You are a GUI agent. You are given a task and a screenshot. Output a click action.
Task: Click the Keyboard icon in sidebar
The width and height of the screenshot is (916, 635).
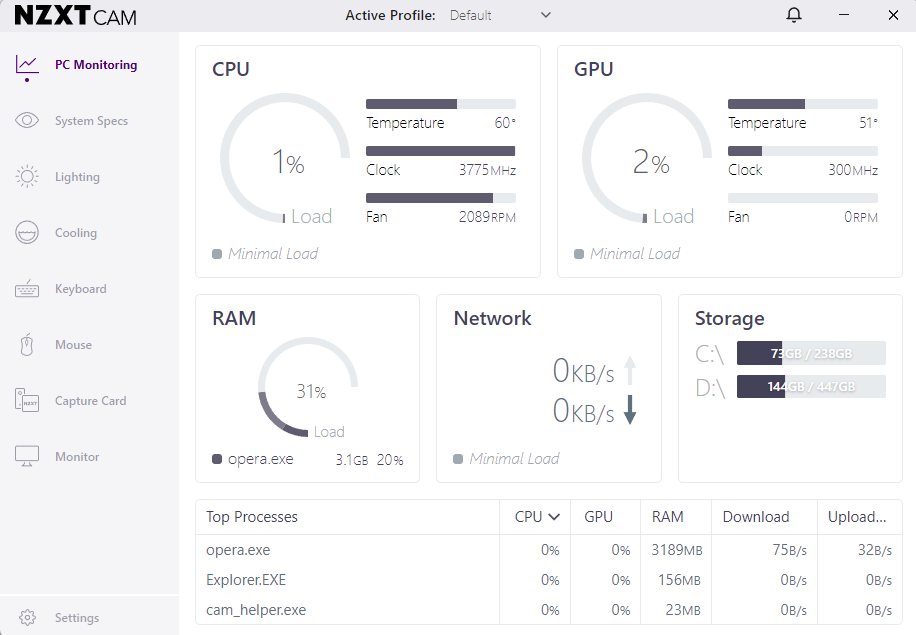pyautogui.click(x=27, y=289)
